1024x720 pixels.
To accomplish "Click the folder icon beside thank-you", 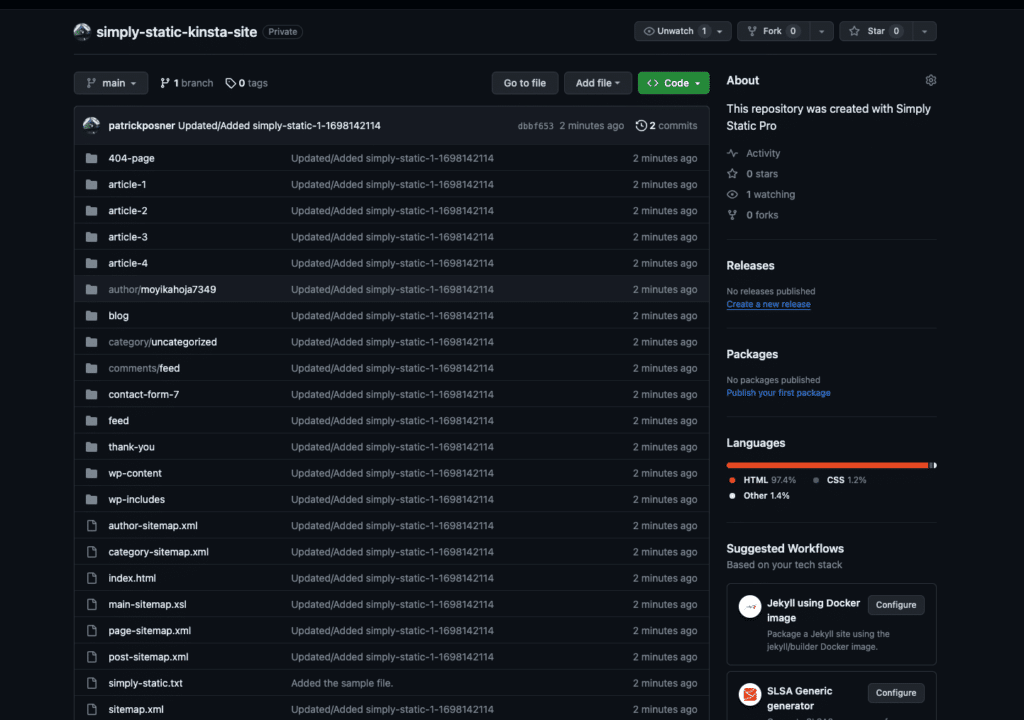I will point(91,447).
